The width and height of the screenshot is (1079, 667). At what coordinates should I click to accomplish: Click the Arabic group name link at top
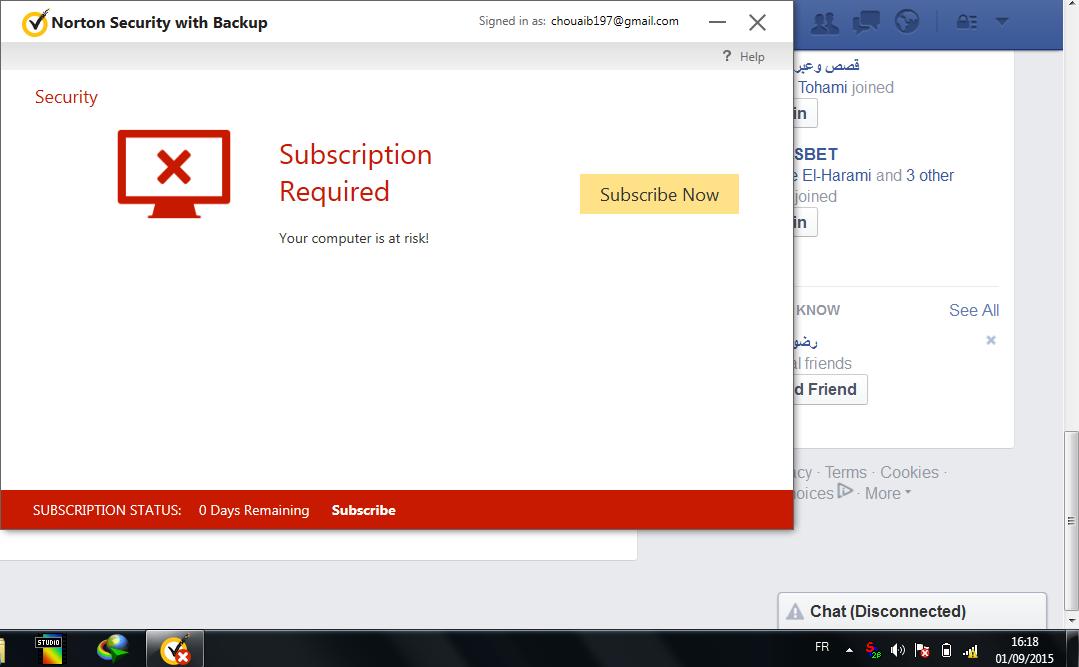click(828, 65)
